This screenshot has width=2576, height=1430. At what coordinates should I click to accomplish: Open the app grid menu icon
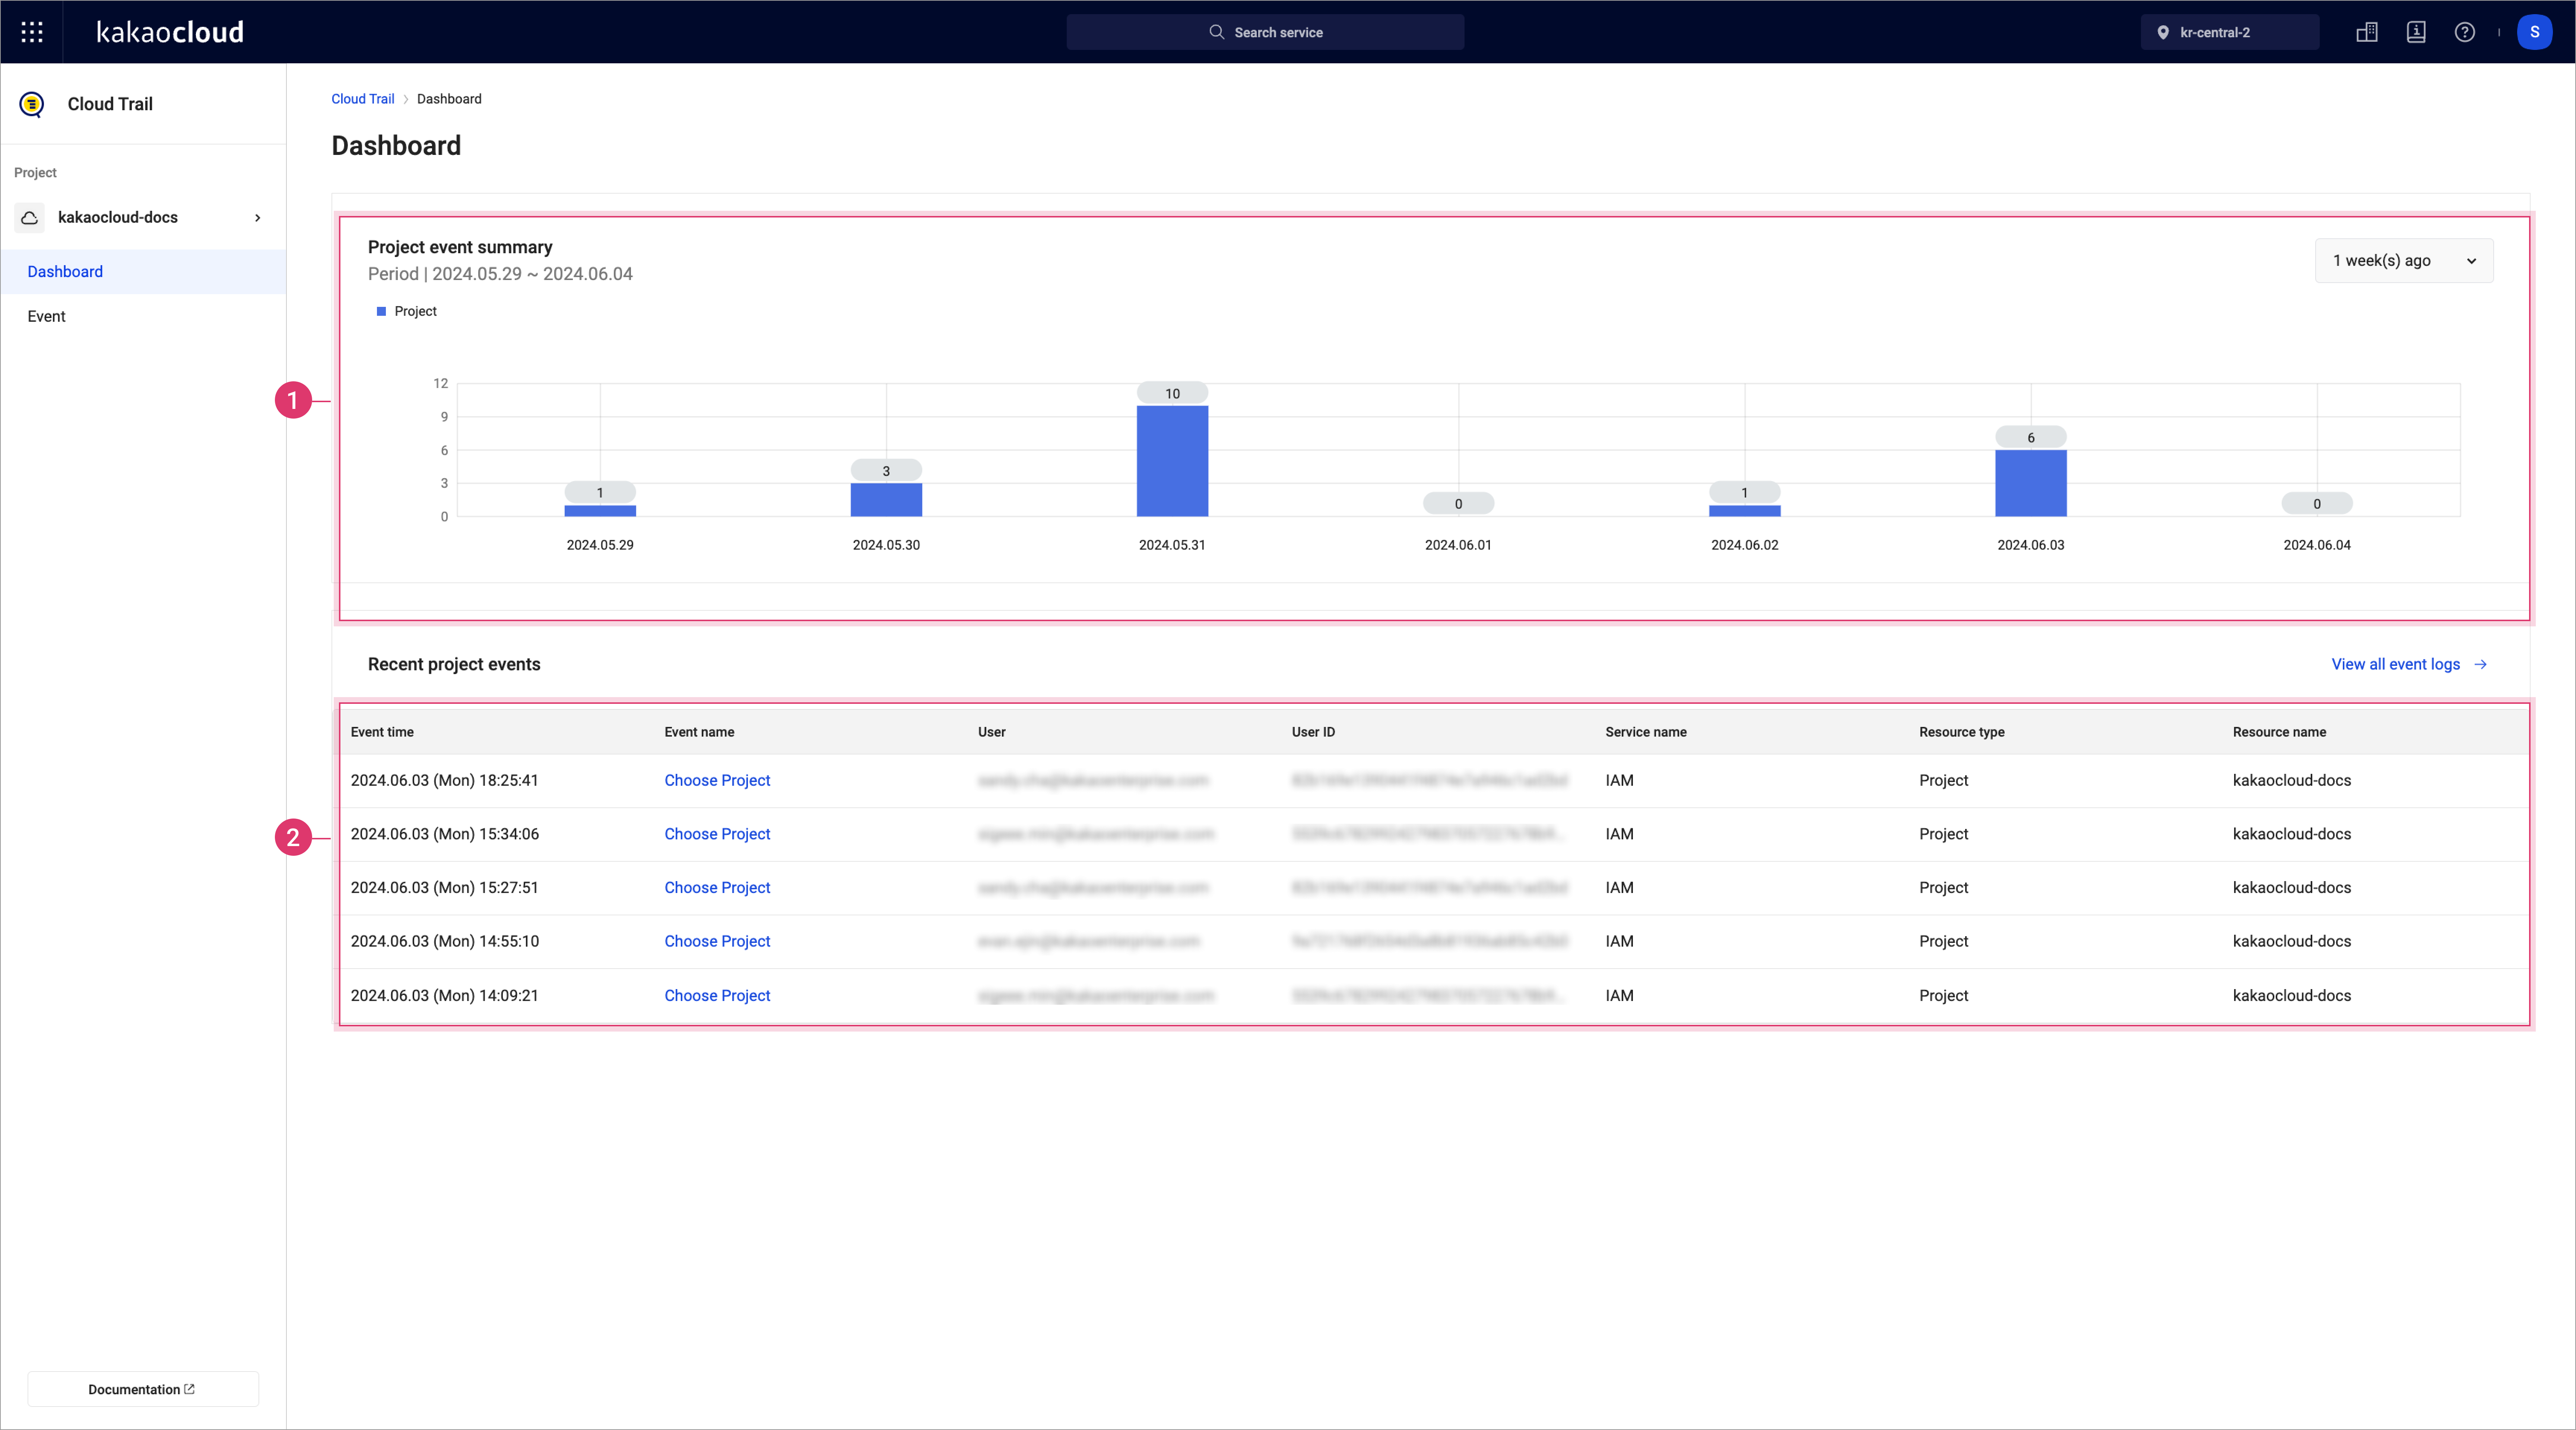point(32,32)
